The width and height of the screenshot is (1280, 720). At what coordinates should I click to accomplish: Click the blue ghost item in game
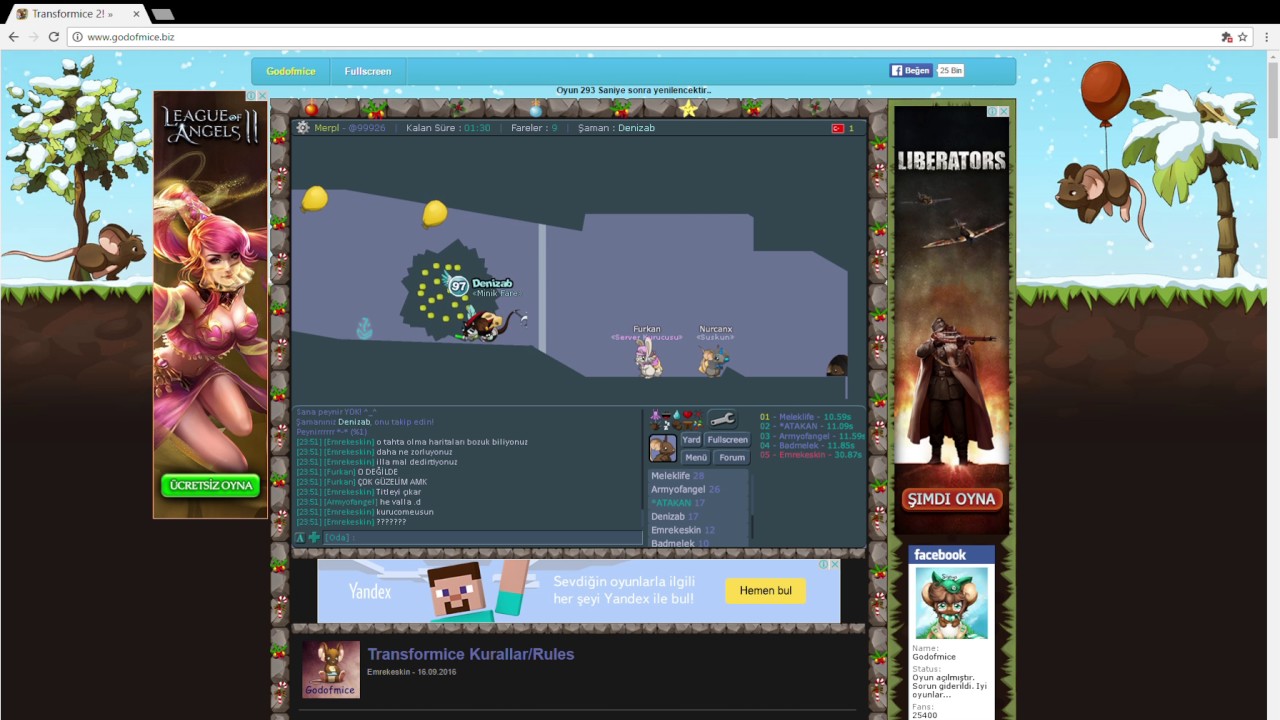pos(364,328)
